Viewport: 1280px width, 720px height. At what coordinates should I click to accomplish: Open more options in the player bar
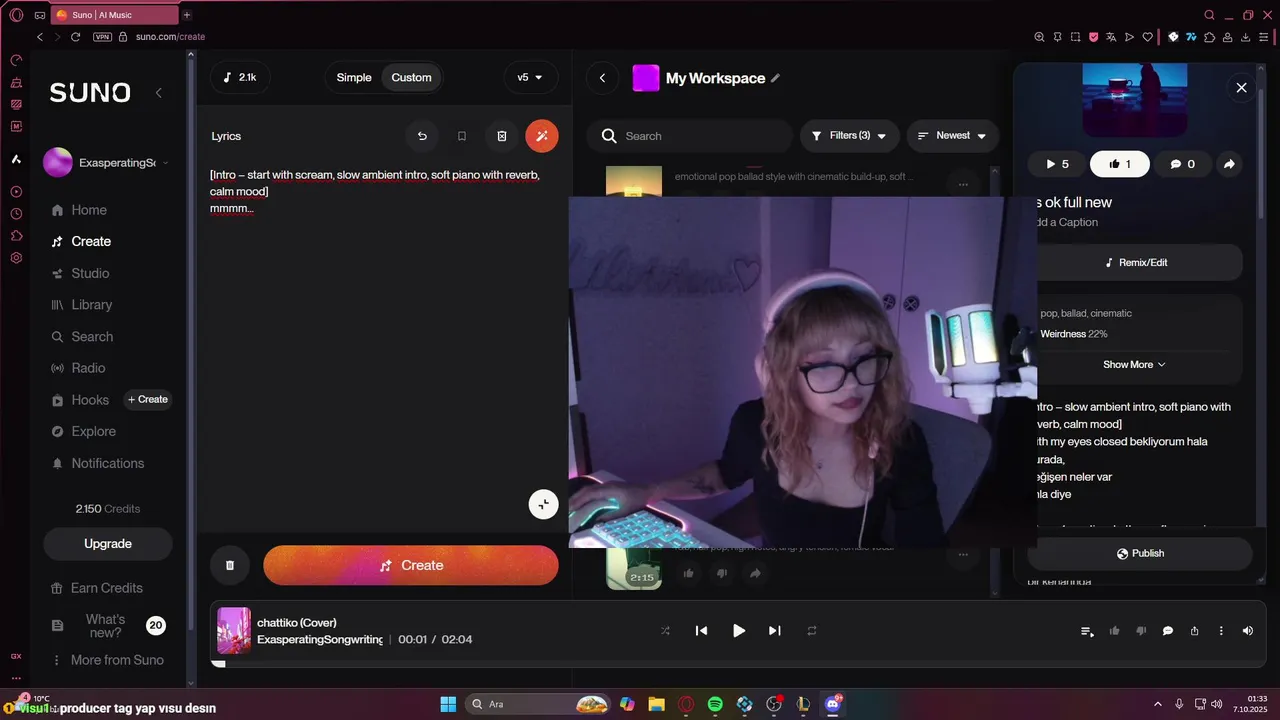1221,631
